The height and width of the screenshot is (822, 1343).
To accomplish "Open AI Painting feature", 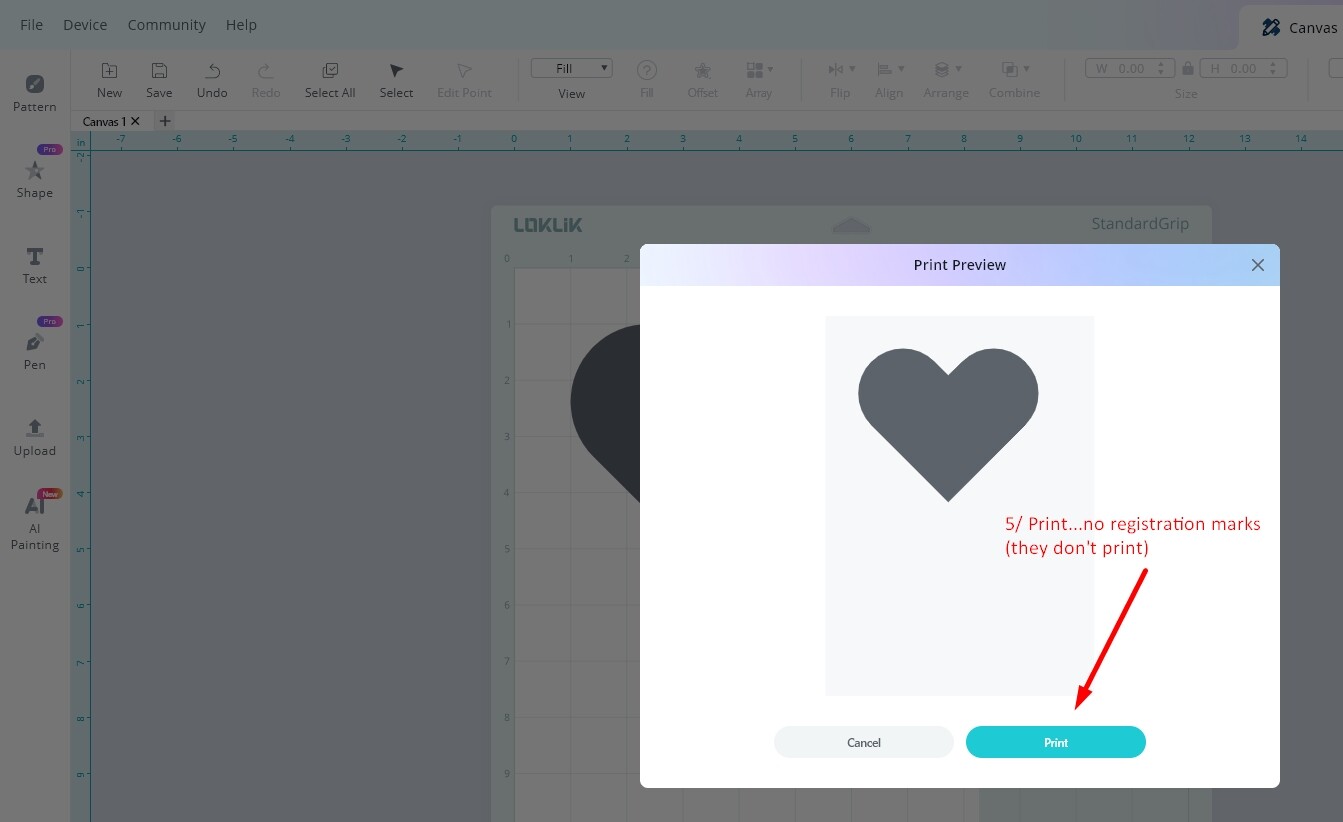I will [34, 523].
